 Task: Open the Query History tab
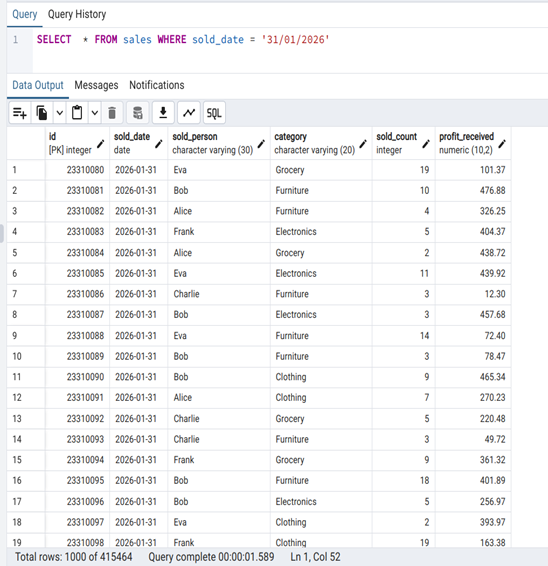[77, 14]
